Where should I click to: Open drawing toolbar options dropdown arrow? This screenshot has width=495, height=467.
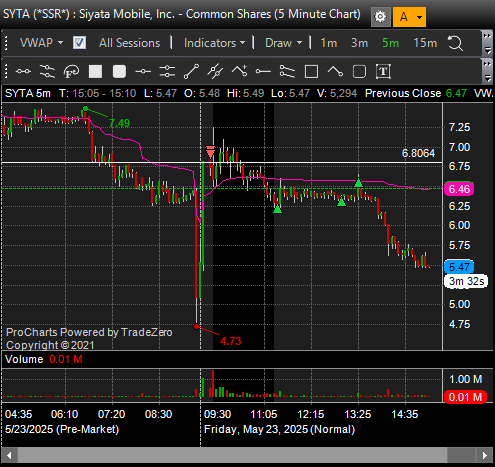click(x=487, y=78)
